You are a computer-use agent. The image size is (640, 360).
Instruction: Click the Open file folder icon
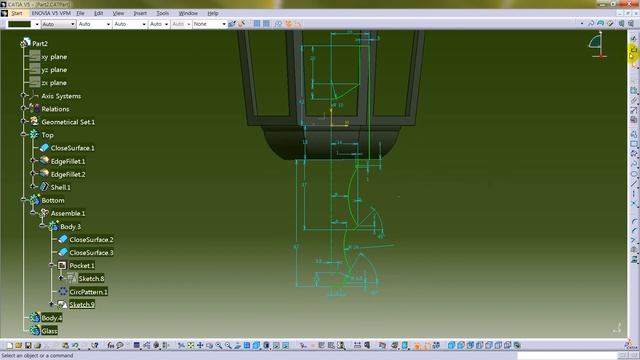(19, 346)
